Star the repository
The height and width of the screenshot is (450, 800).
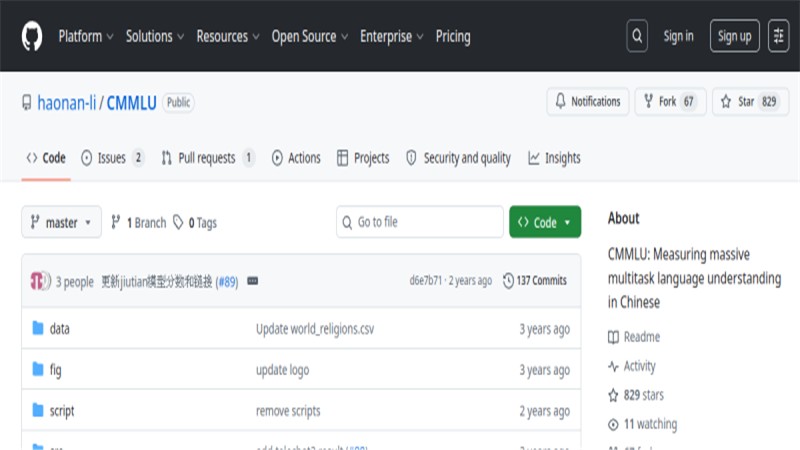click(x=750, y=102)
